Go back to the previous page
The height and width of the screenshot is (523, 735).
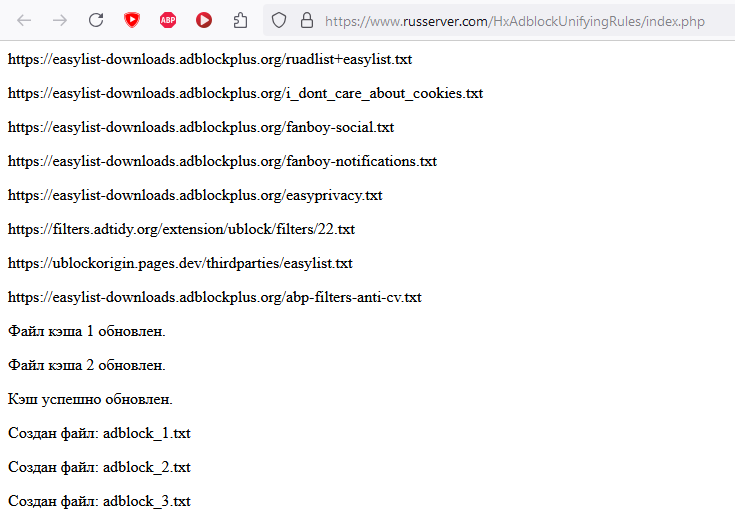click(x=24, y=20)
